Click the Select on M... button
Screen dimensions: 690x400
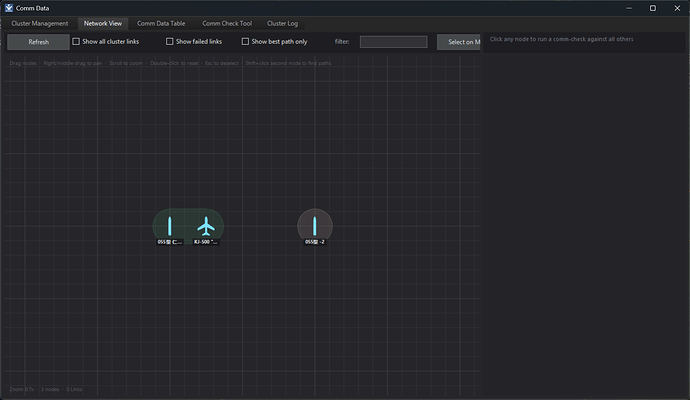coord(459,42)
